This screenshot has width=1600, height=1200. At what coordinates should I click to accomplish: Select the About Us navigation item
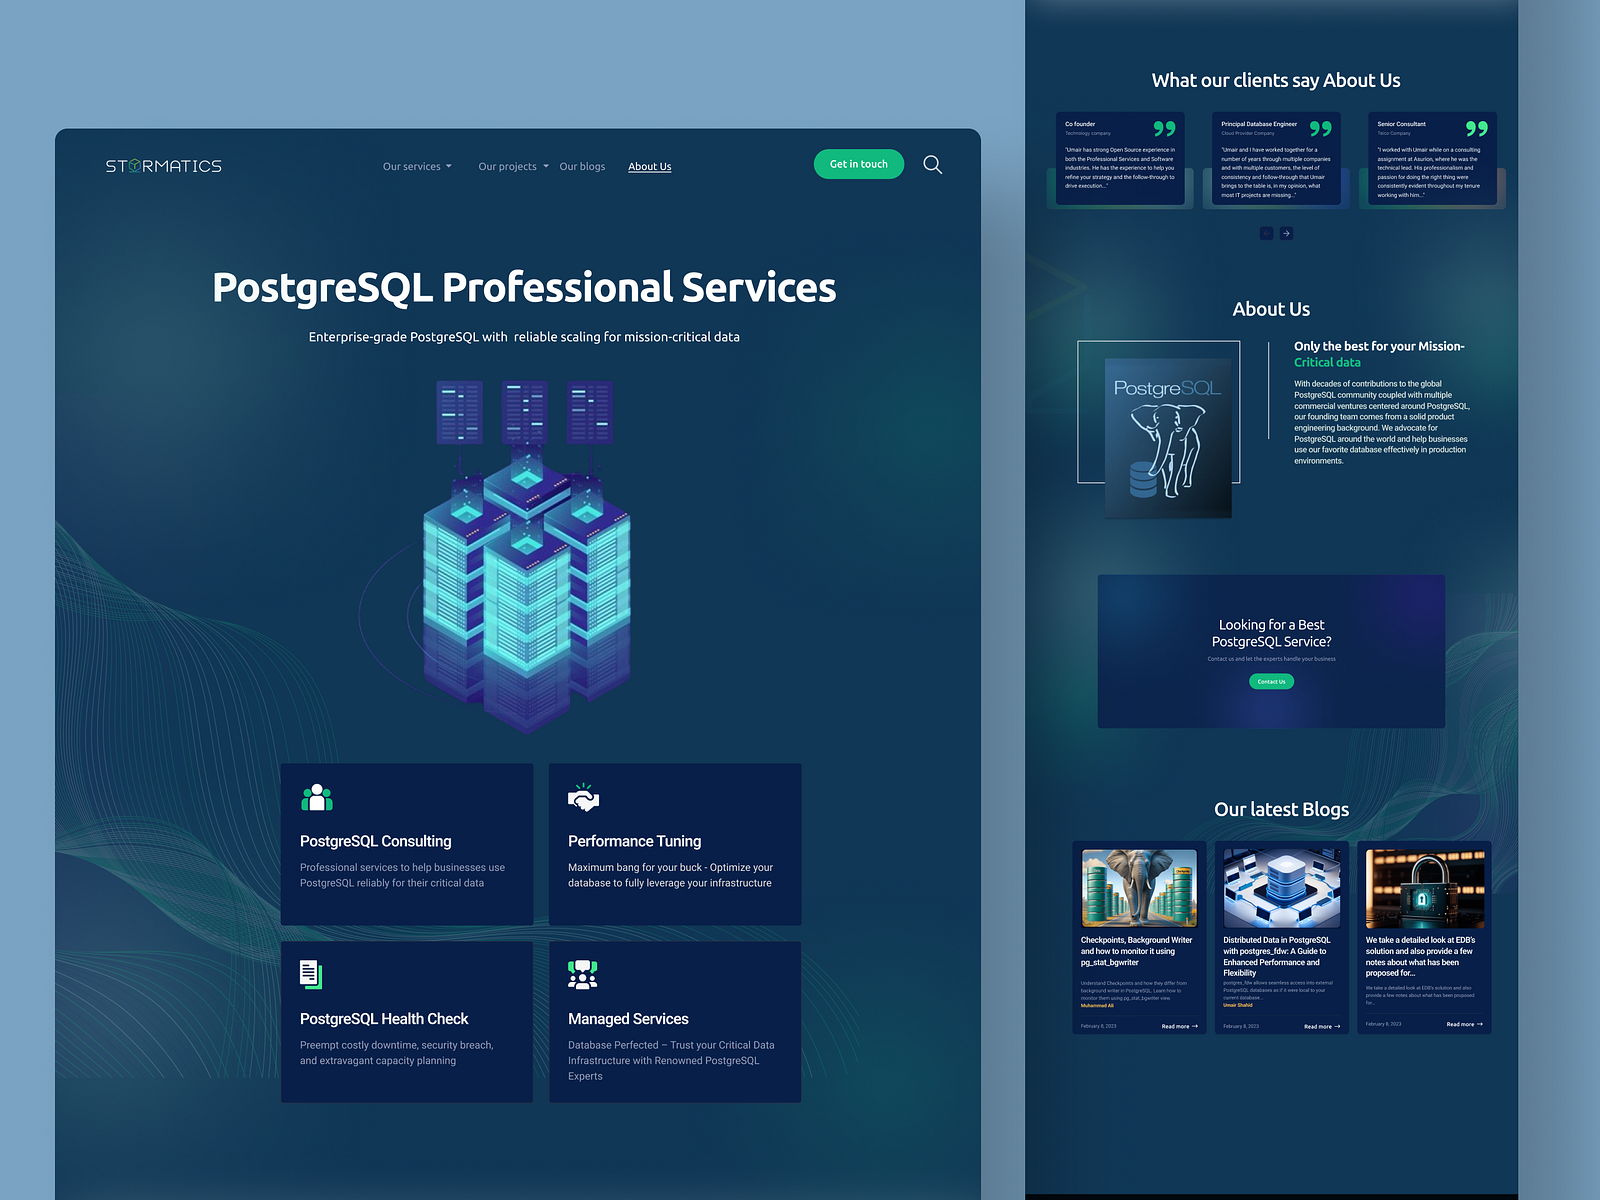[x=649, y=166]
